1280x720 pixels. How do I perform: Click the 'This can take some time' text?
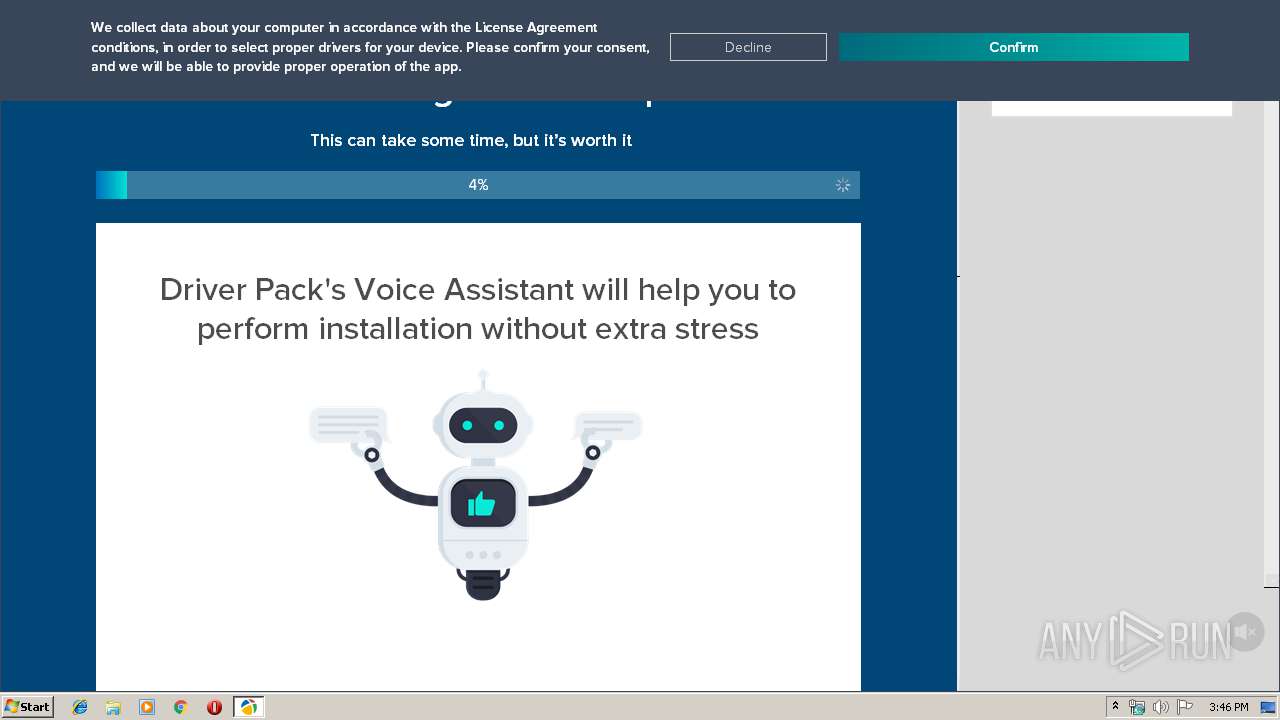point(471,140)
